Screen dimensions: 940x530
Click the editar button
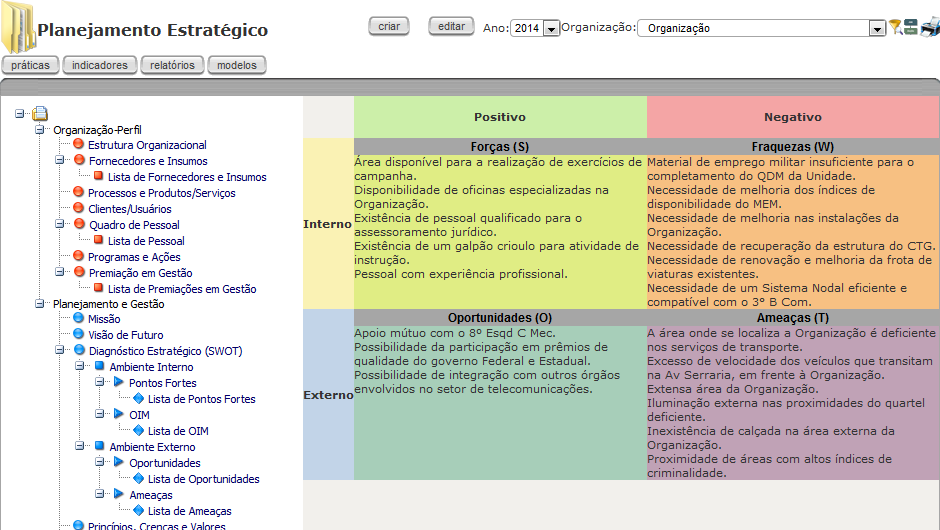(x=451, y=26)
